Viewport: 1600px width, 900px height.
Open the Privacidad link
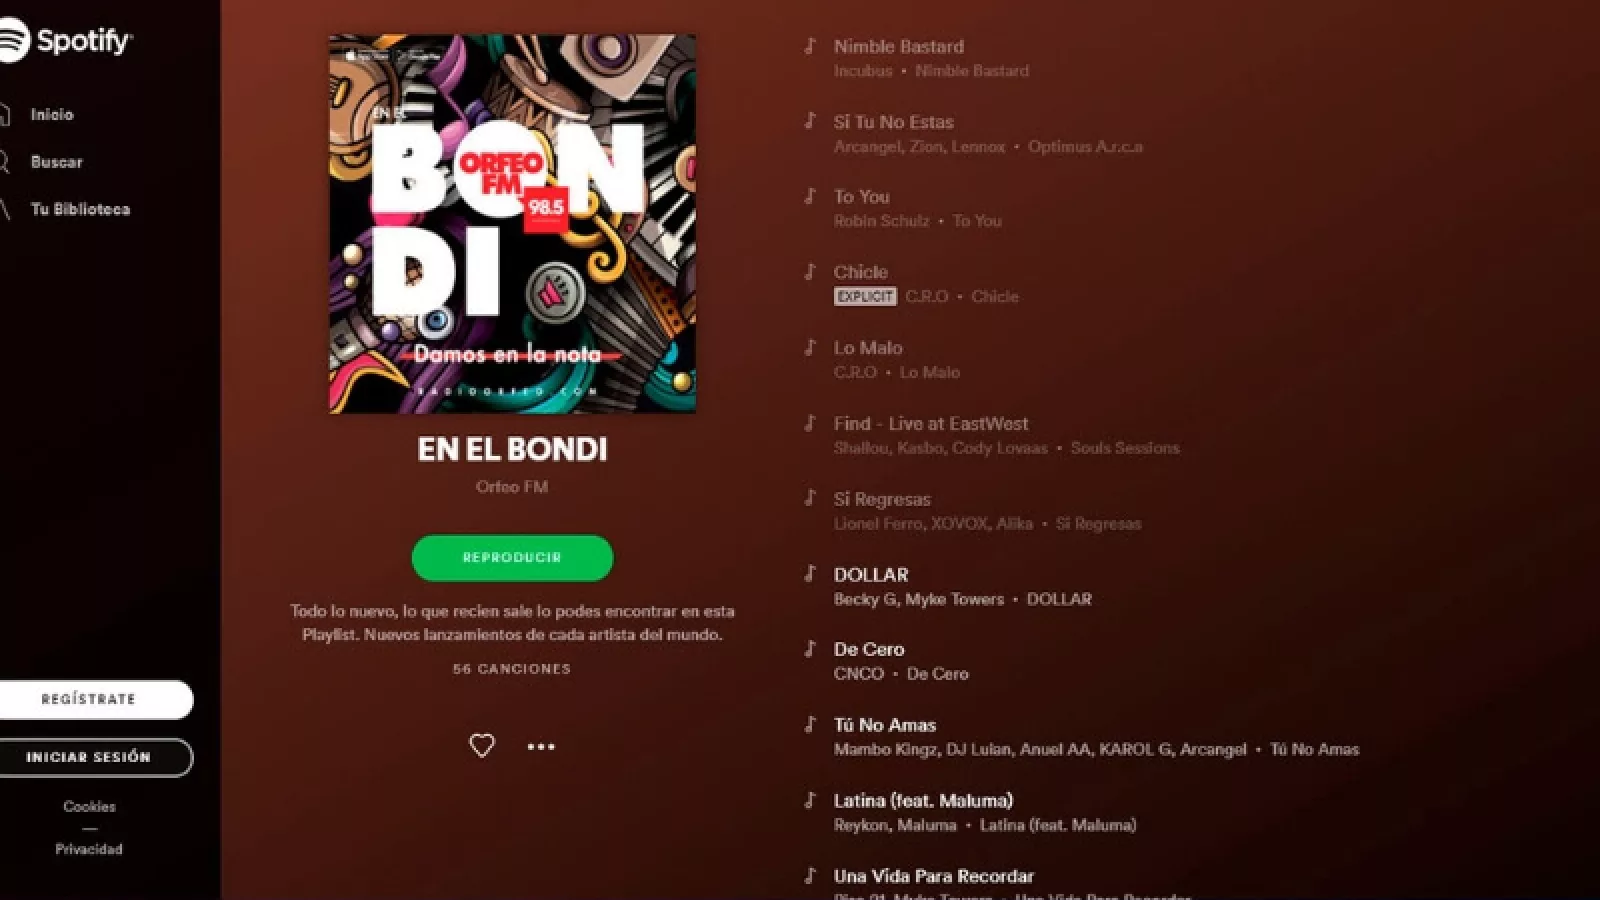tap(89, 849)
